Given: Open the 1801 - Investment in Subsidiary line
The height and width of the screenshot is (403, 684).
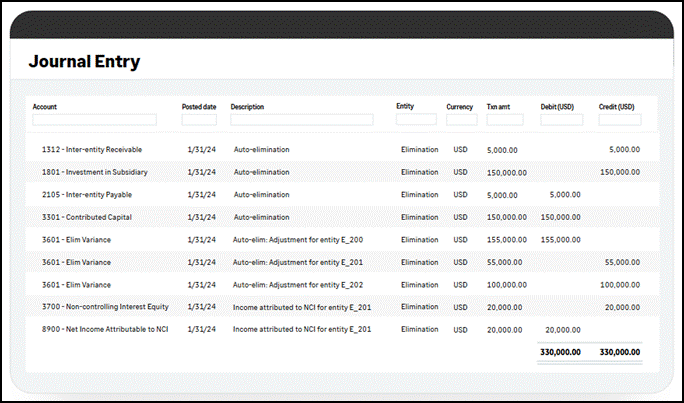Looking at the screenshot, I should pos(342,172).
